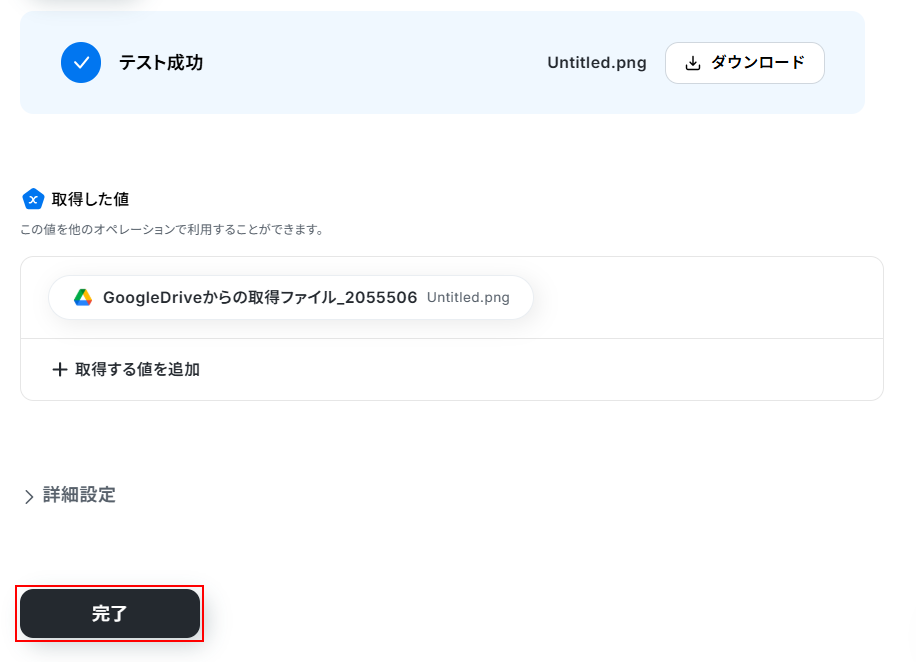916x662 pixels.
Task: Click the download arrow icon
Action: (x=693, y=63)
